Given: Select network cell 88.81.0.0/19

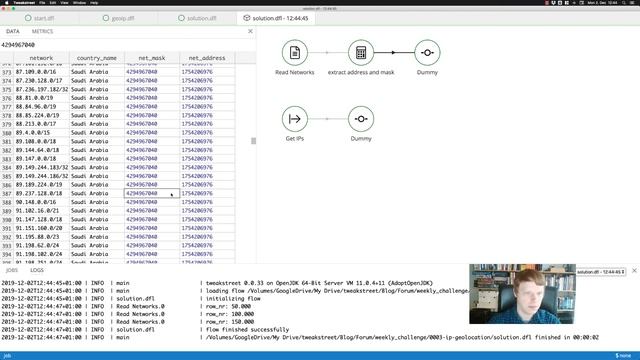Looking at the screenshot, I should [x=41, y=98].
